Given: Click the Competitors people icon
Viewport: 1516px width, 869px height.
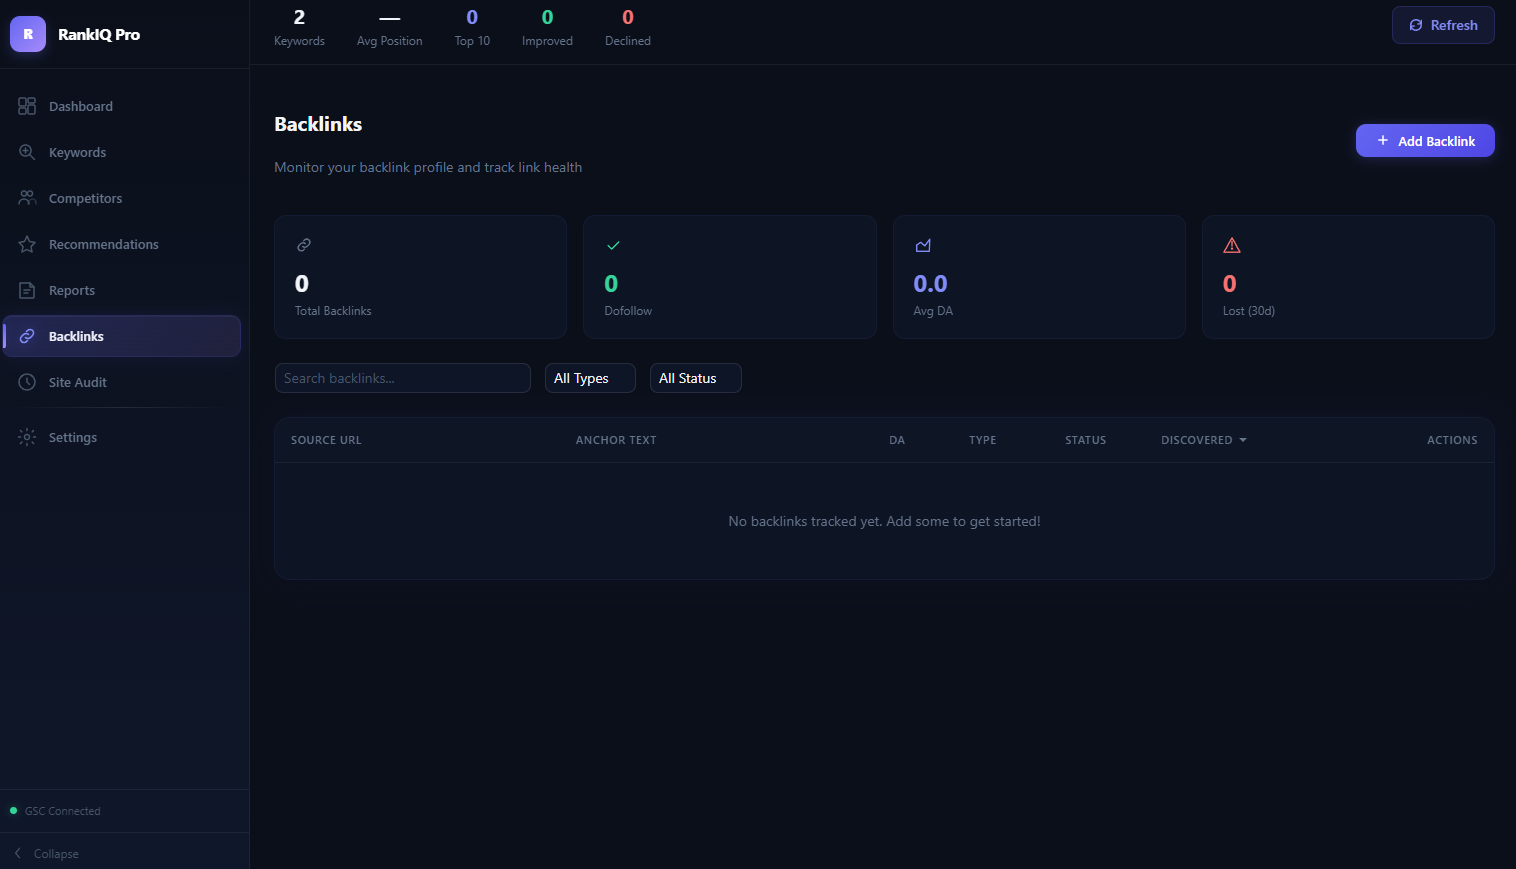Looking at the screenshot, I should [27, 198].
